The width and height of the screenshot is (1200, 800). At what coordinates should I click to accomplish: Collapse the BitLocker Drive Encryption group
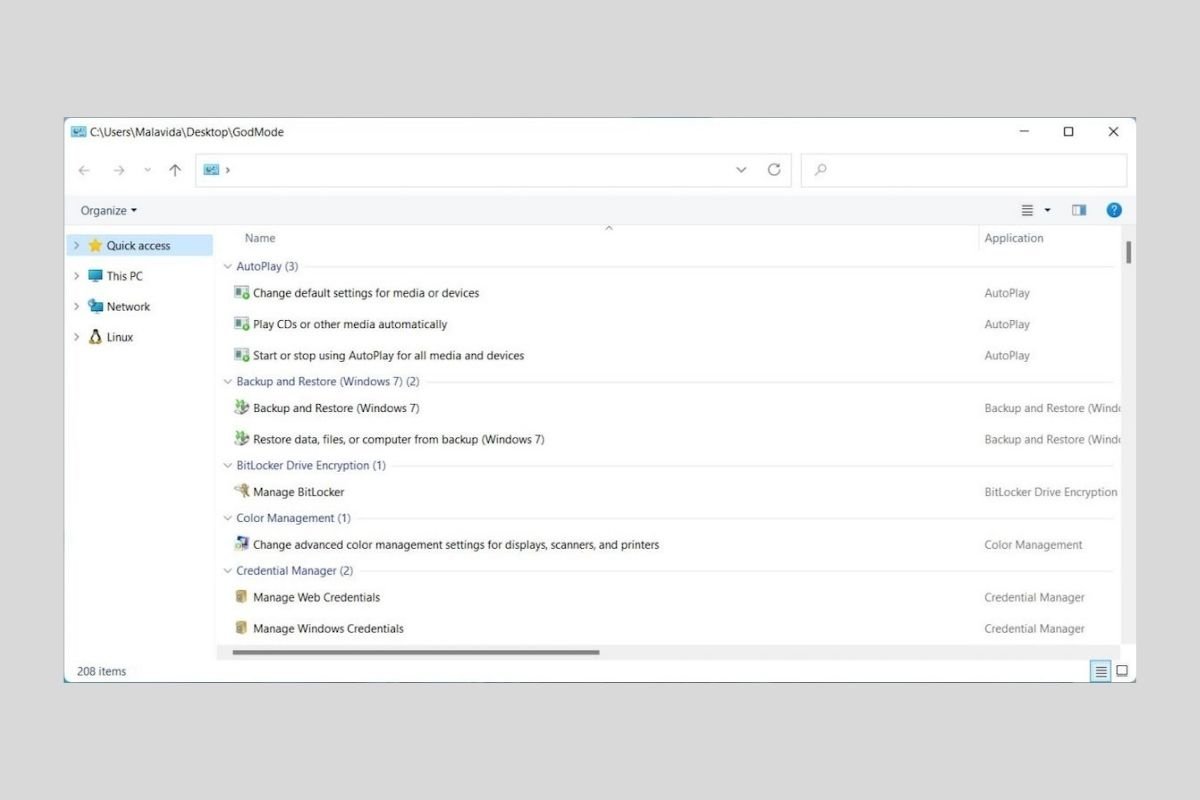[x=228, y=466]
